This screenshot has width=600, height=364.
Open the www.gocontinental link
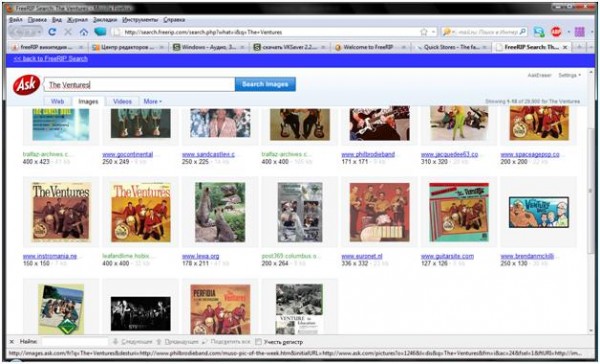(x=128, y=154)
